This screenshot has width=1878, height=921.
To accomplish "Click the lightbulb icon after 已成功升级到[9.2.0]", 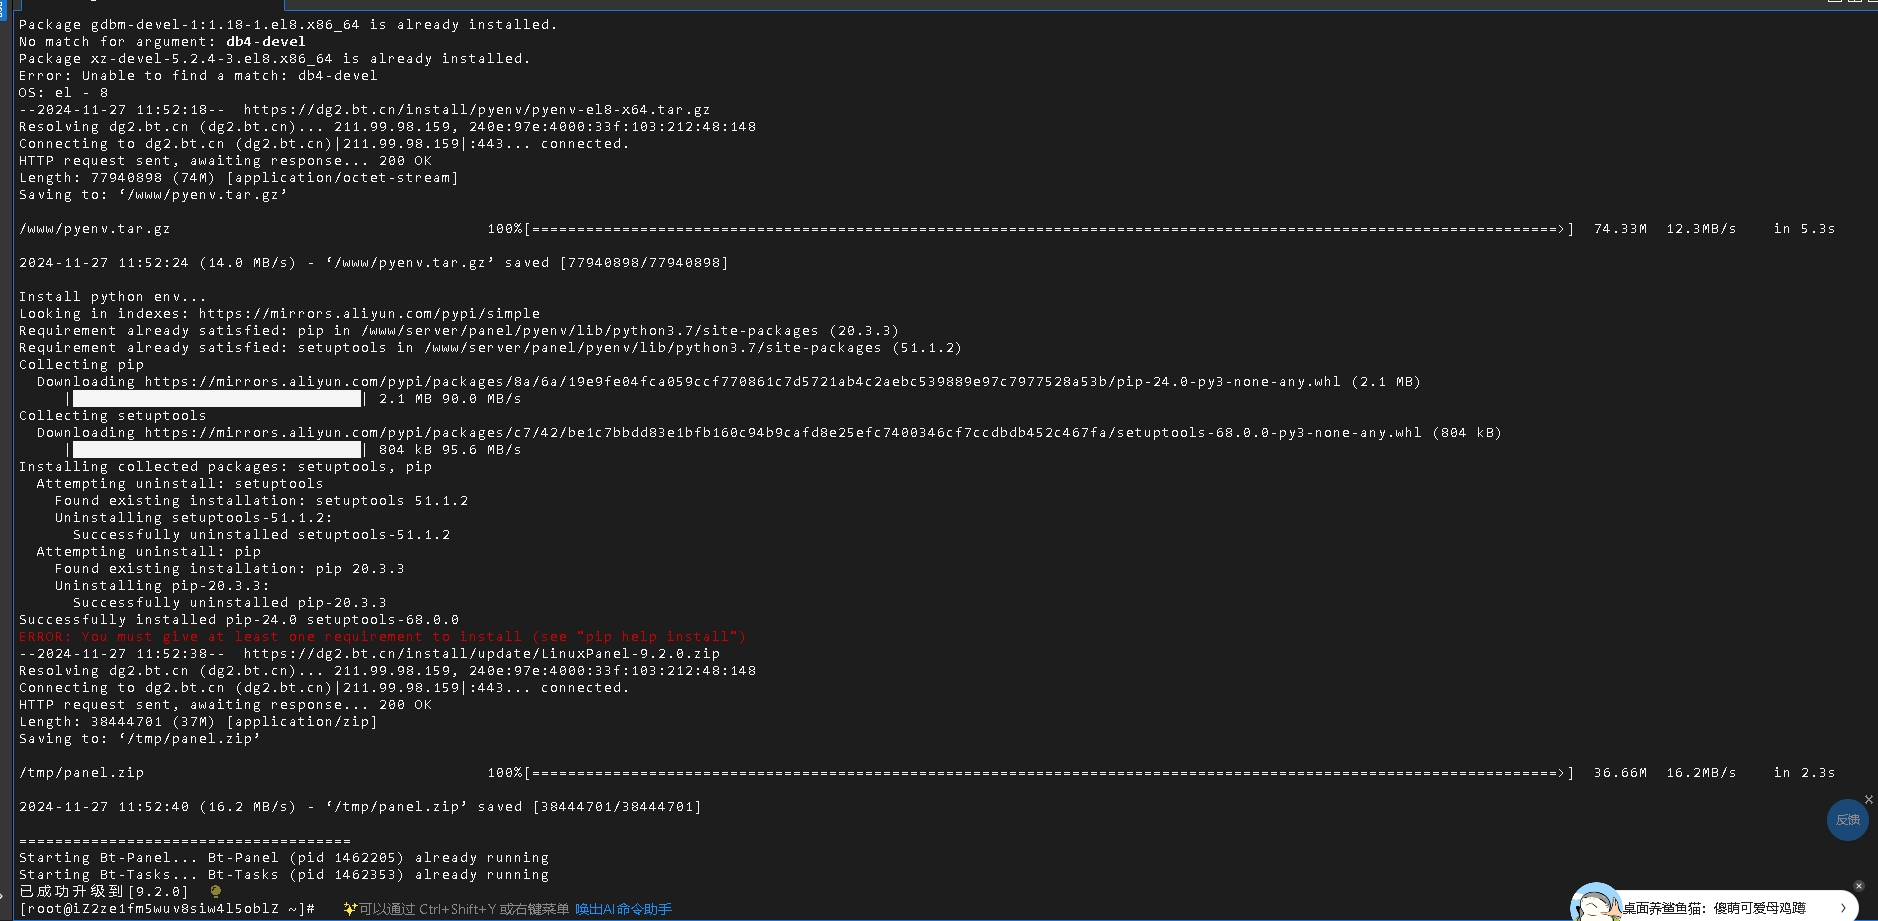I will coord(215,891).
